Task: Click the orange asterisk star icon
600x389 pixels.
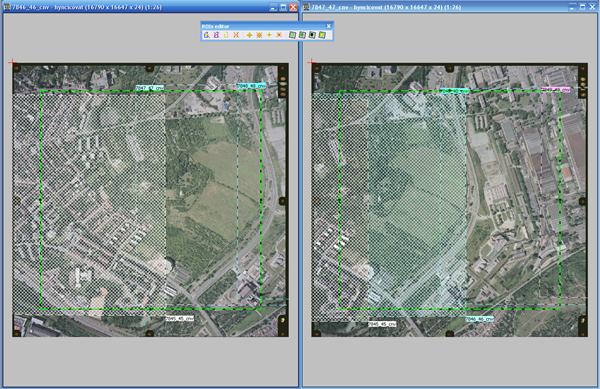Action: point(259,35)
